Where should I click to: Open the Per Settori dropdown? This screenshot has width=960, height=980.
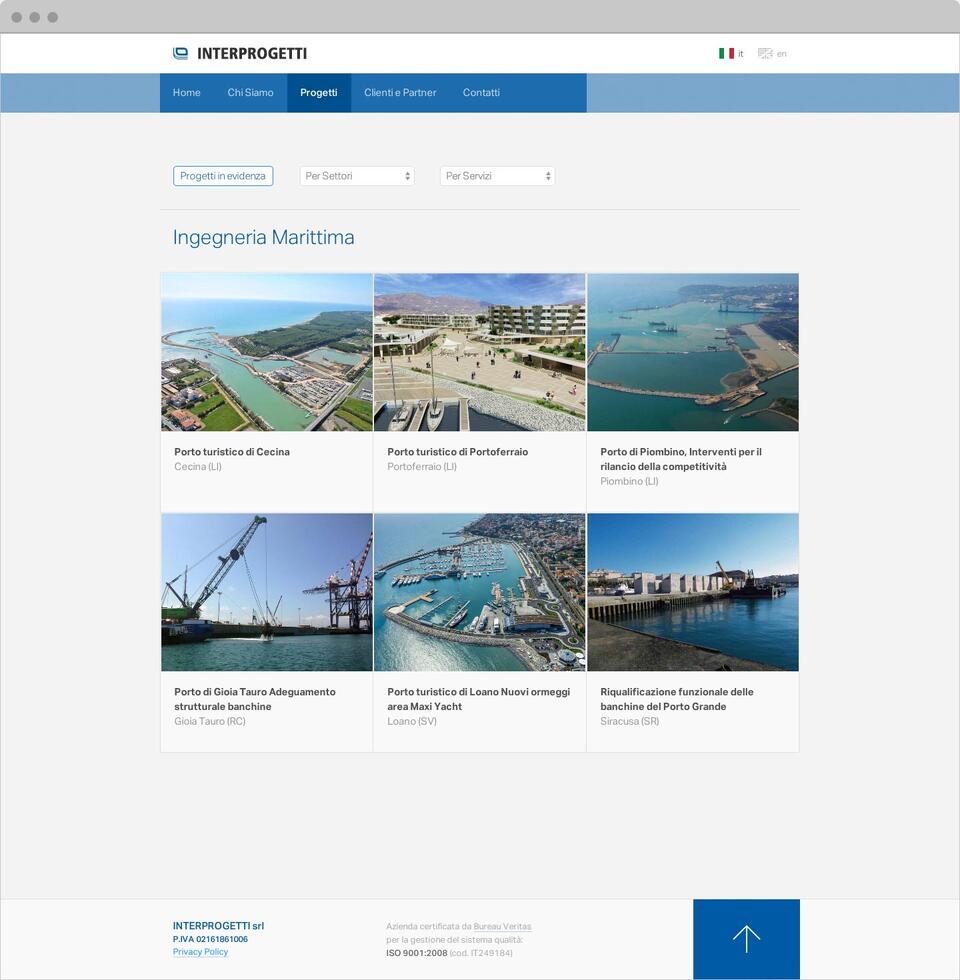click(357, 176)
